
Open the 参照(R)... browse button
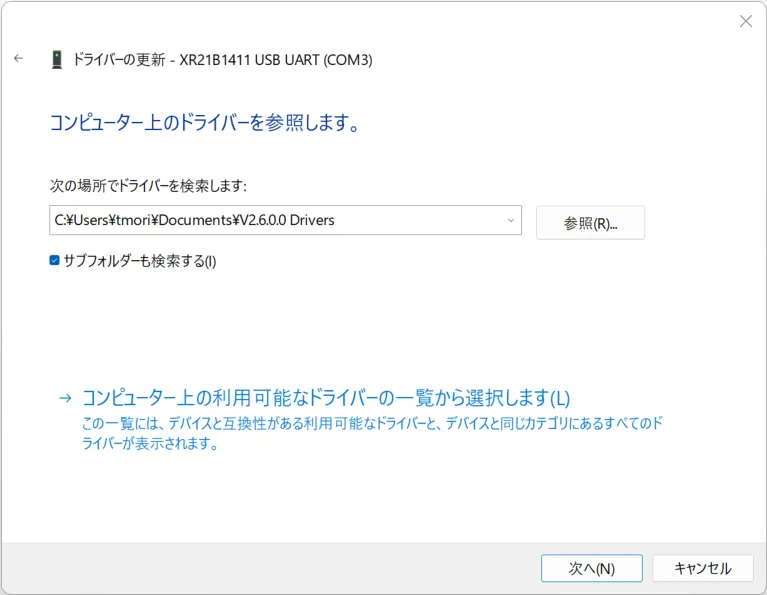(590, 223)
